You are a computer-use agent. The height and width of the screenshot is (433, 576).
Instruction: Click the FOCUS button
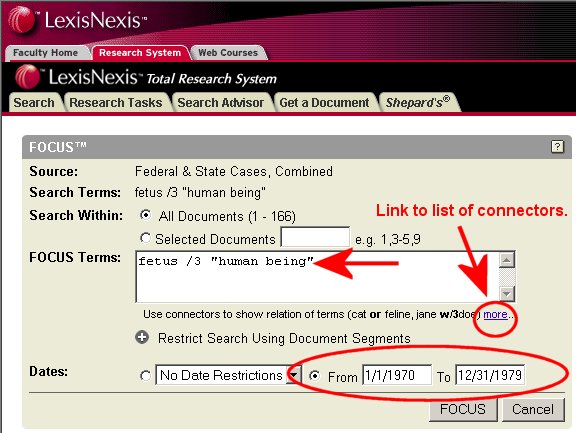(x=463, y=409)
